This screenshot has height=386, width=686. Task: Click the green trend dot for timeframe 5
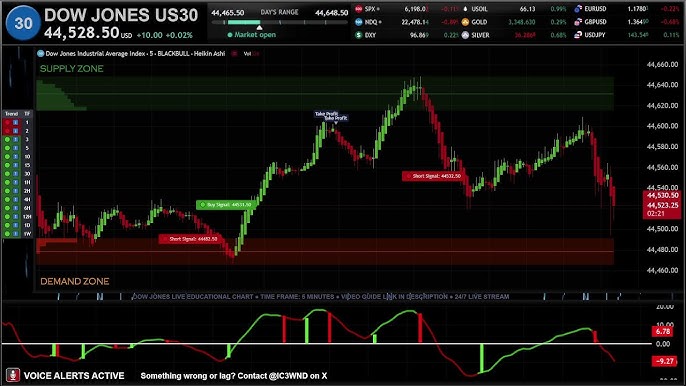7,148
